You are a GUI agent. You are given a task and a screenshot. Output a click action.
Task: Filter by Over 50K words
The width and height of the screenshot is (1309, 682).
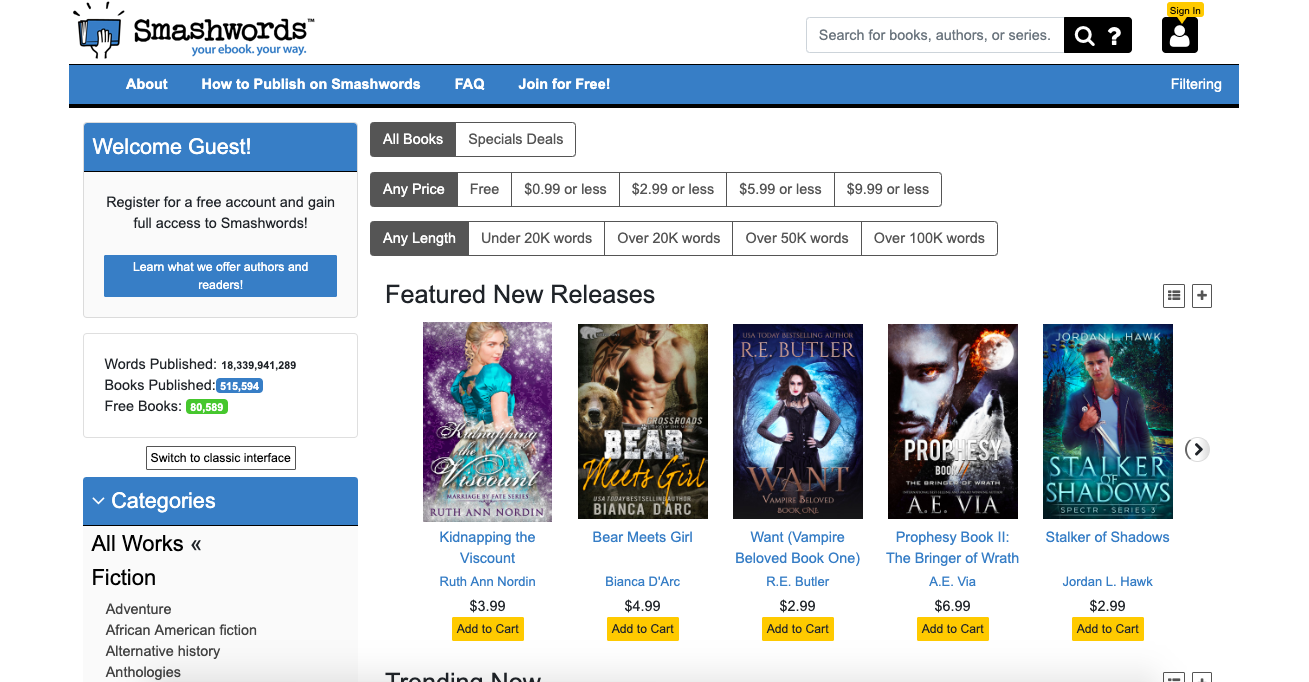tap(797, 238)
